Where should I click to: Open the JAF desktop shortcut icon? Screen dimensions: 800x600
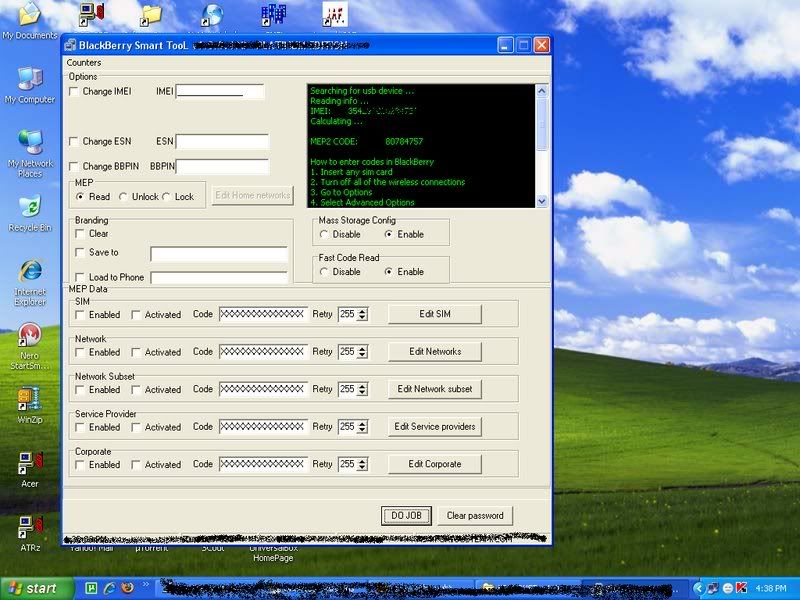pyautogui.click(x=335, y=14)
